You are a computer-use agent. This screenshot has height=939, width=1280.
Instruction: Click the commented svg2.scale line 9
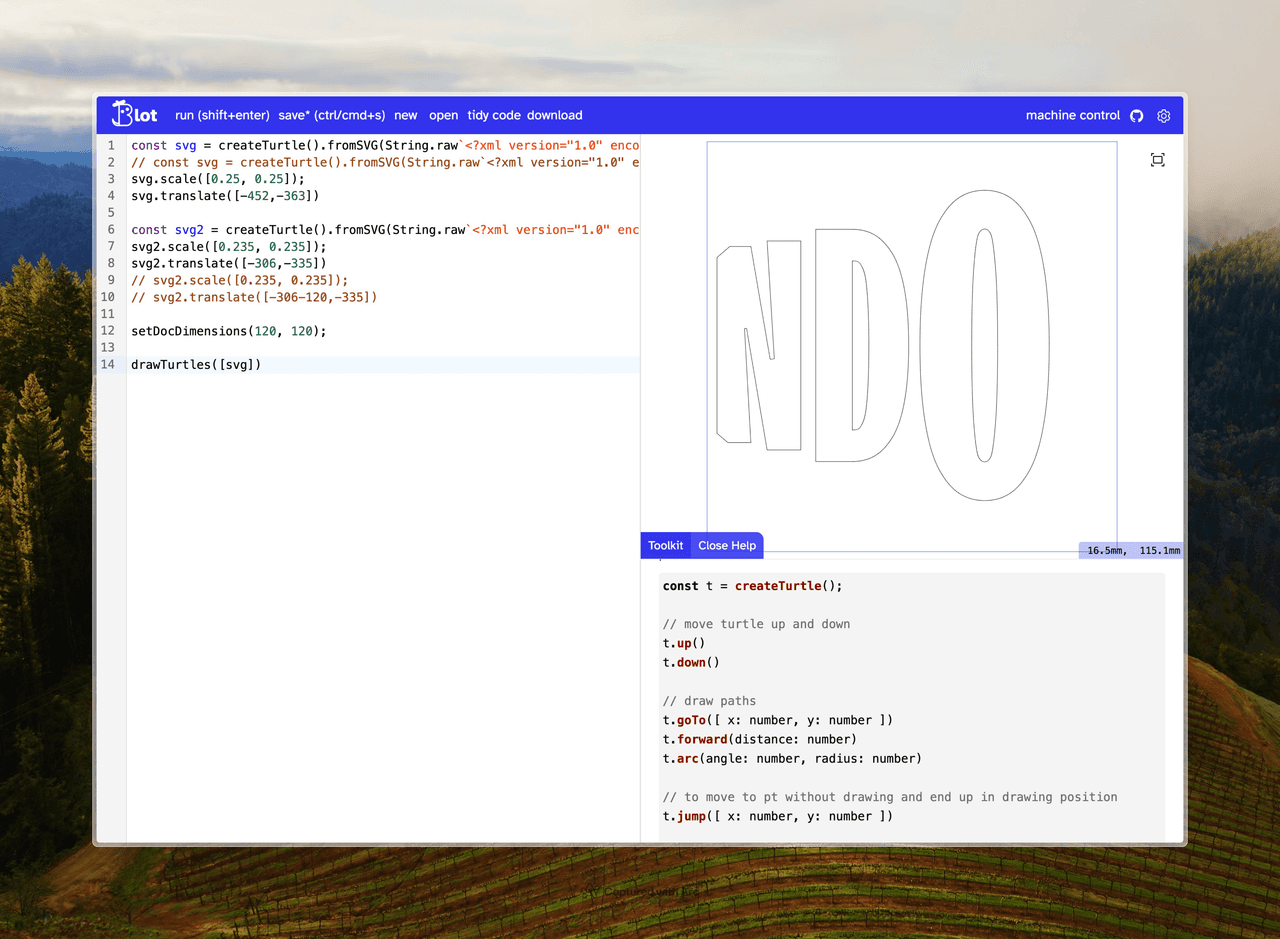pos(239,281)
